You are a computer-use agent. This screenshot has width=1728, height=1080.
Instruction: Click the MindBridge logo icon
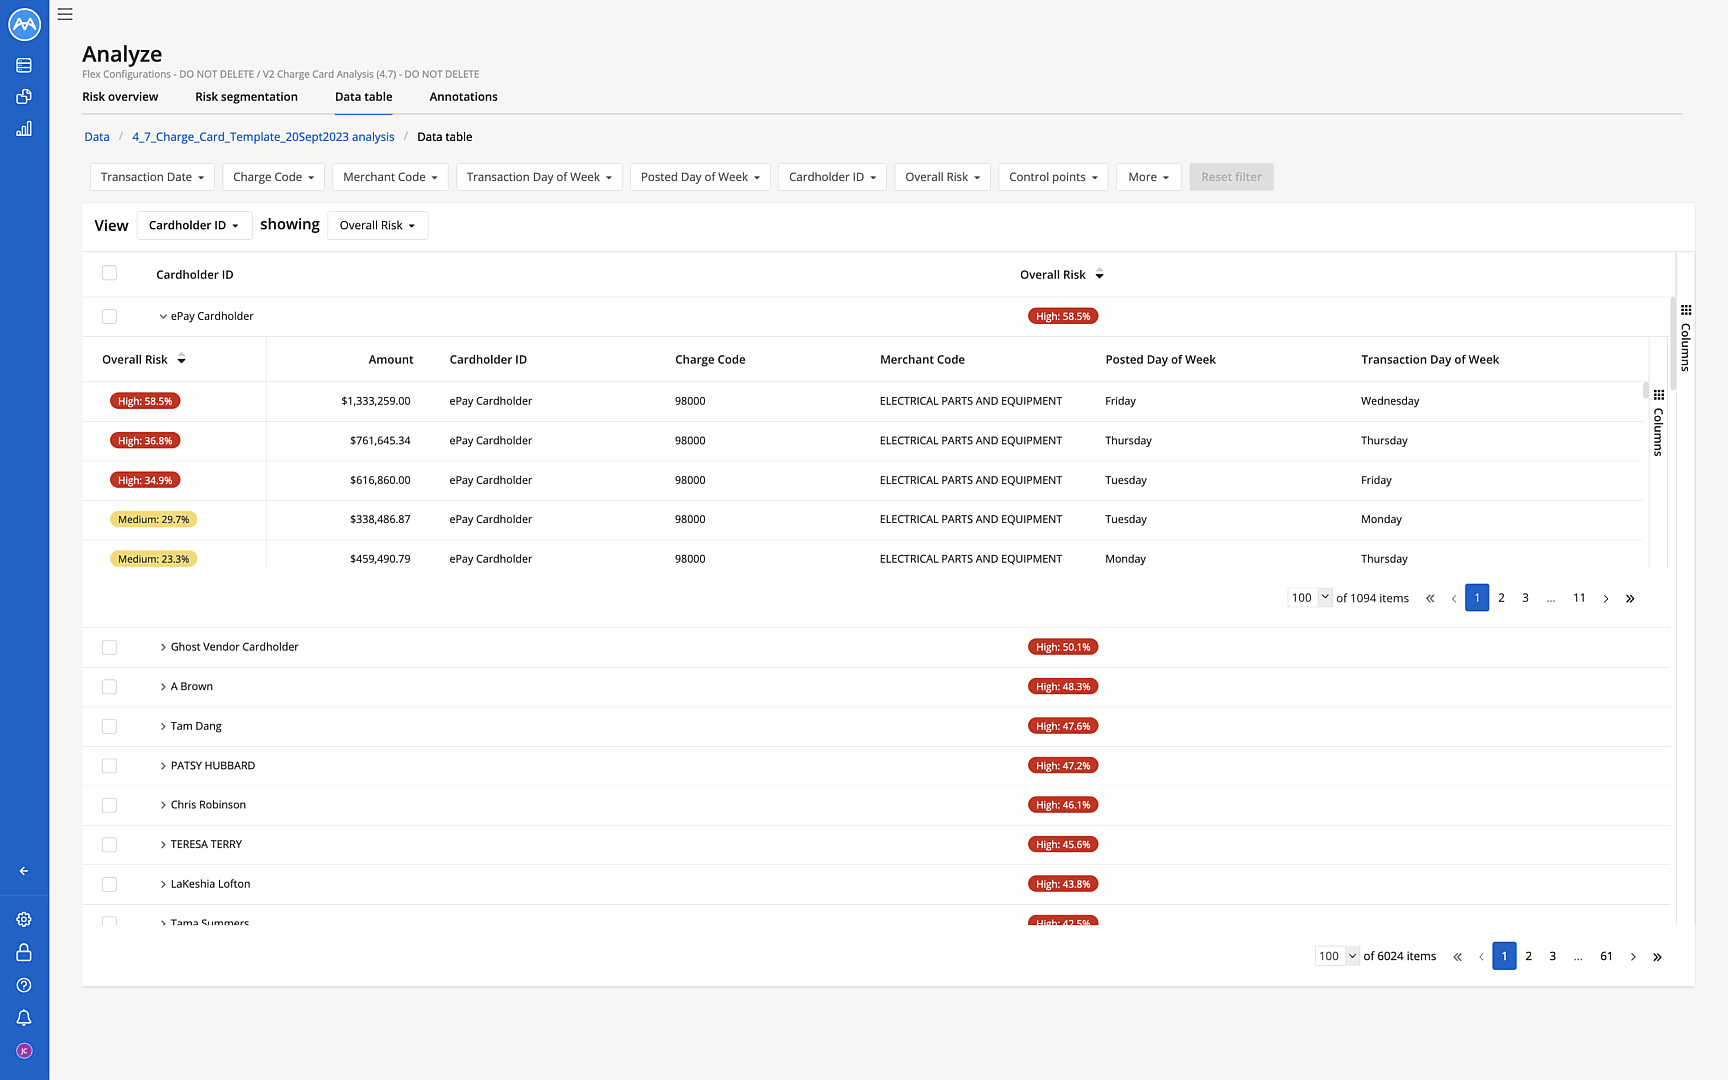click(x=24, y=24)
